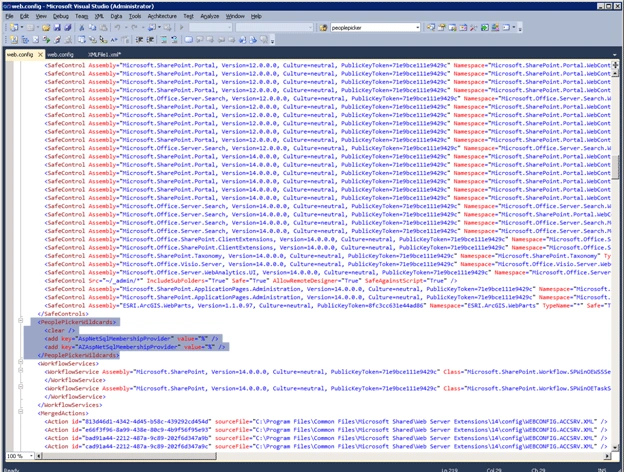Open the XML menu
This screenshot has height=472, width=624.
pos(99,16)
